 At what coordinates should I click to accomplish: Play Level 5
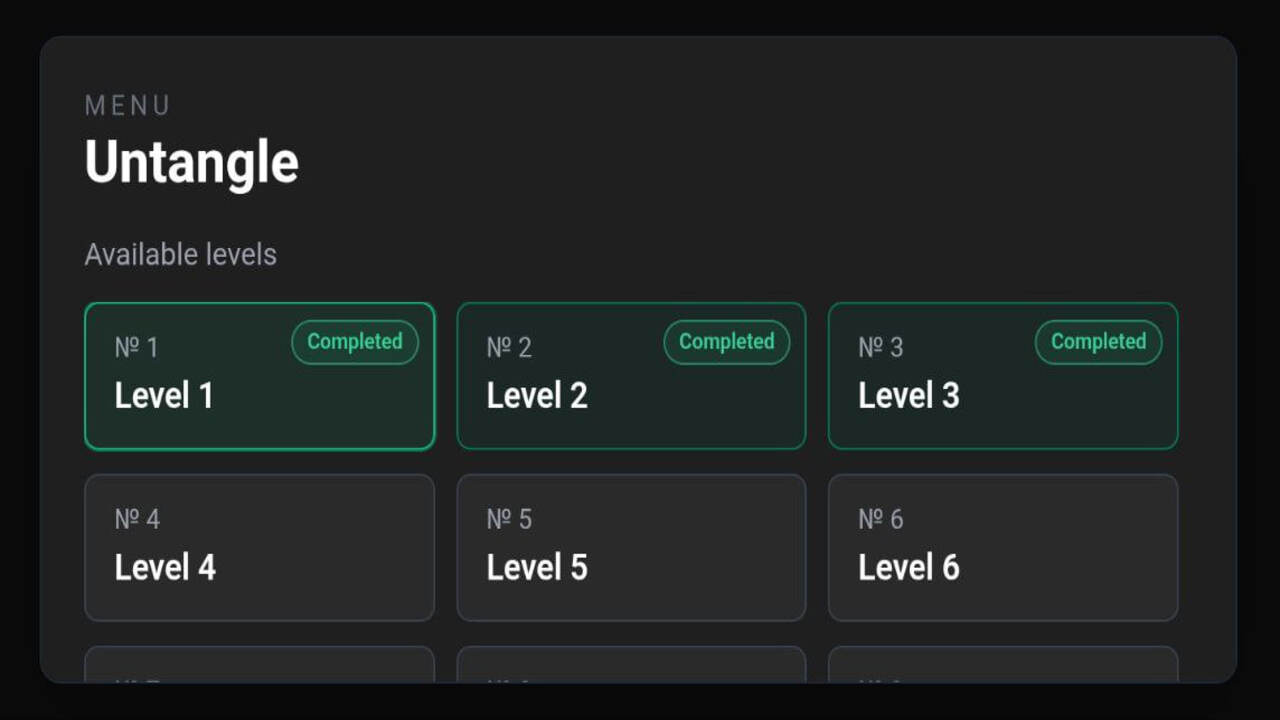(631, 547)
